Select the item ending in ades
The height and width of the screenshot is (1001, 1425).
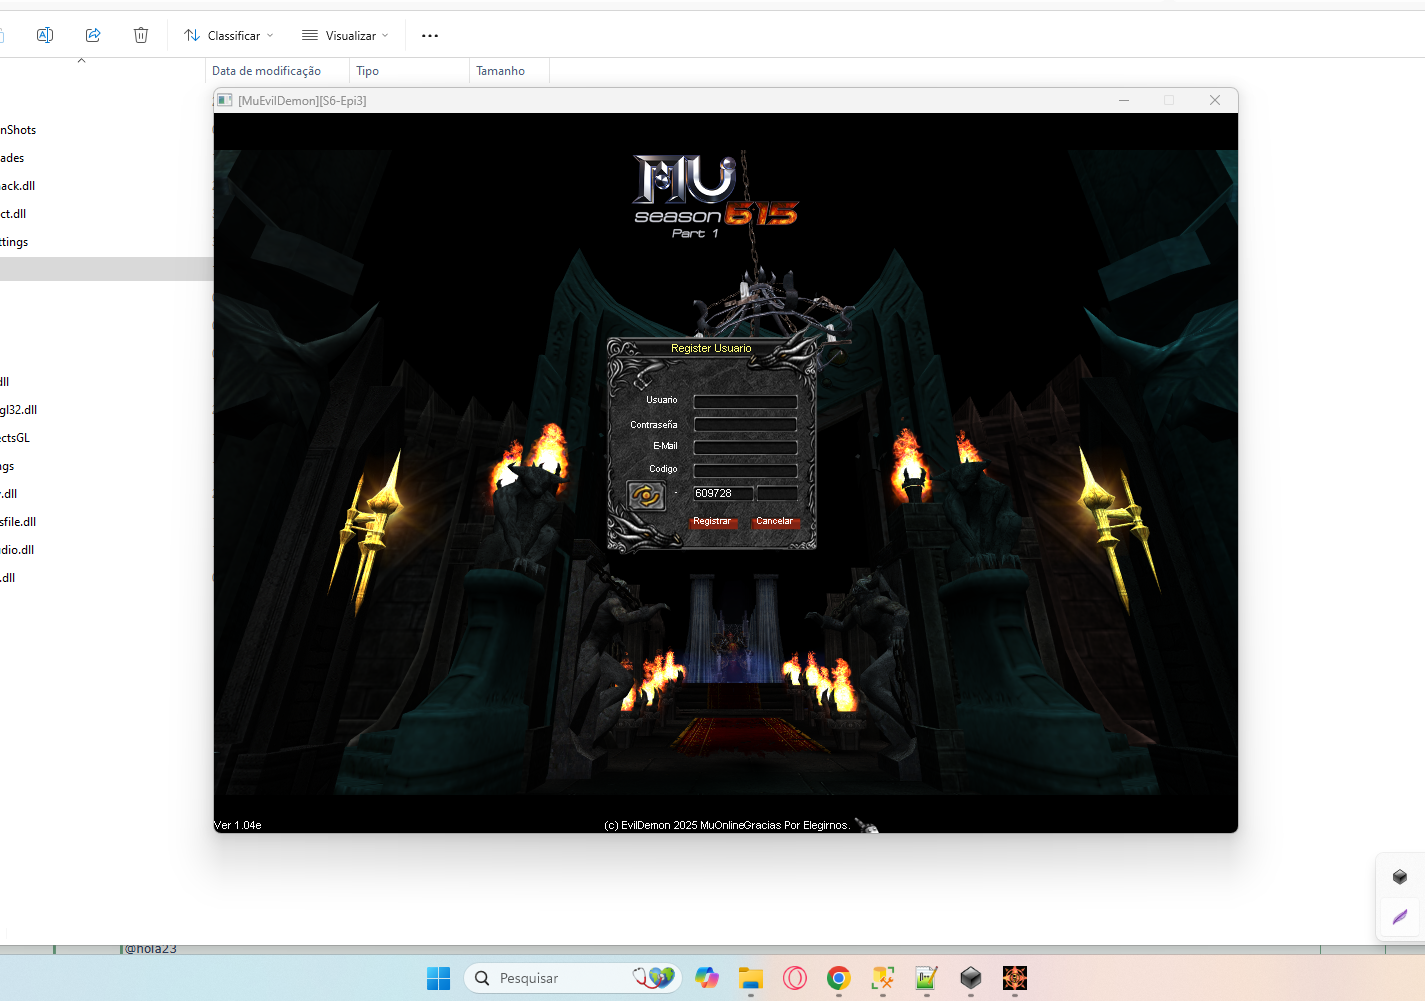12,158
